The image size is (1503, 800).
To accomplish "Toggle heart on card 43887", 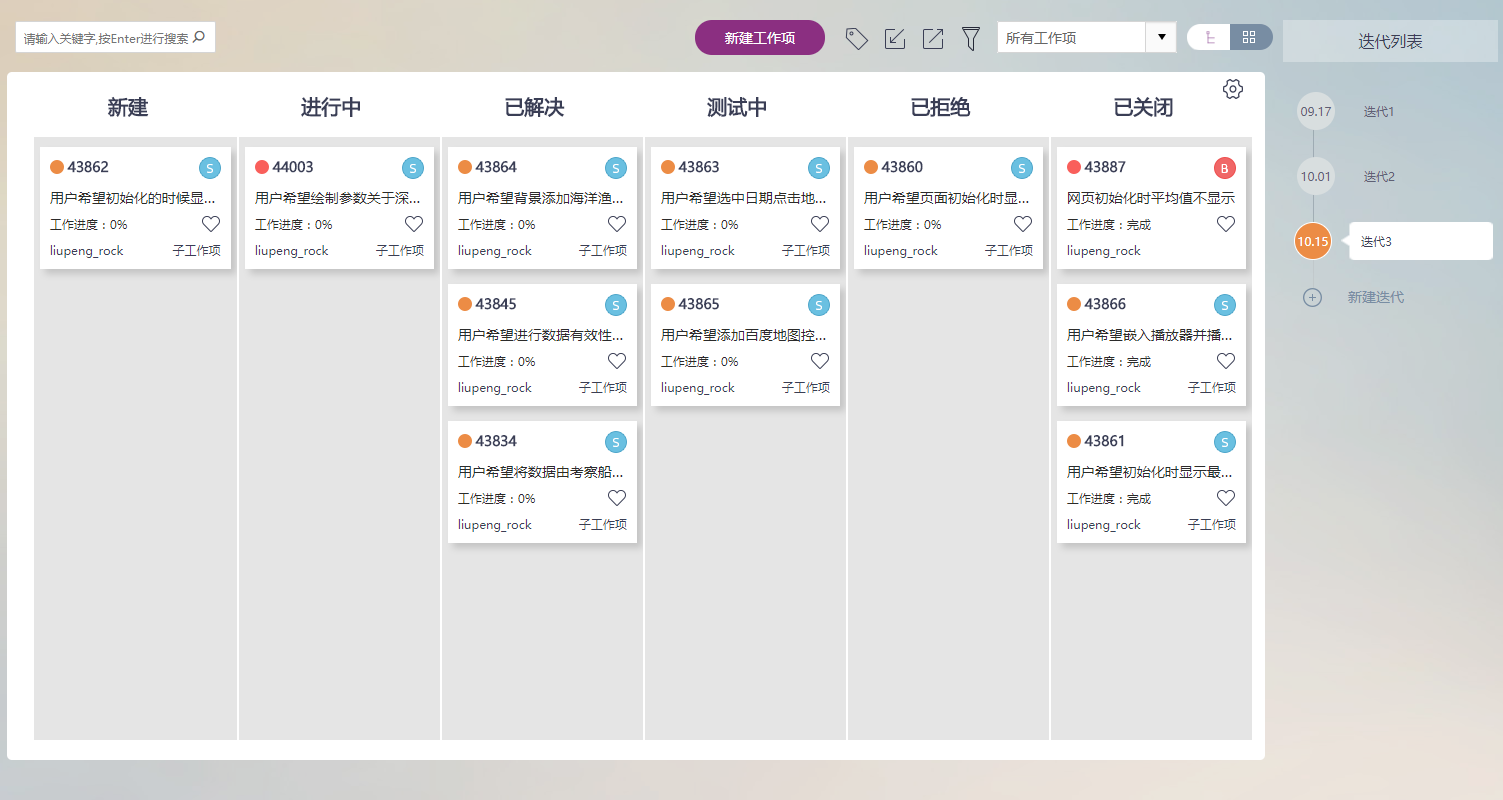I will pos(1225,224).
